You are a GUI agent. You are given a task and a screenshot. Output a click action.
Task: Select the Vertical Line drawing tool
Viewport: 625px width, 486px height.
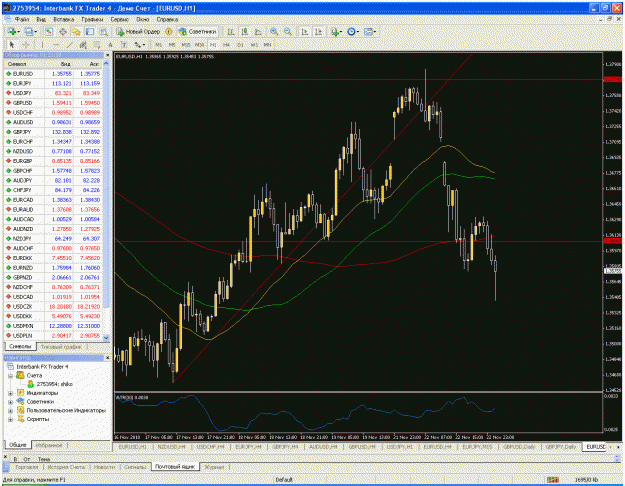42,45
